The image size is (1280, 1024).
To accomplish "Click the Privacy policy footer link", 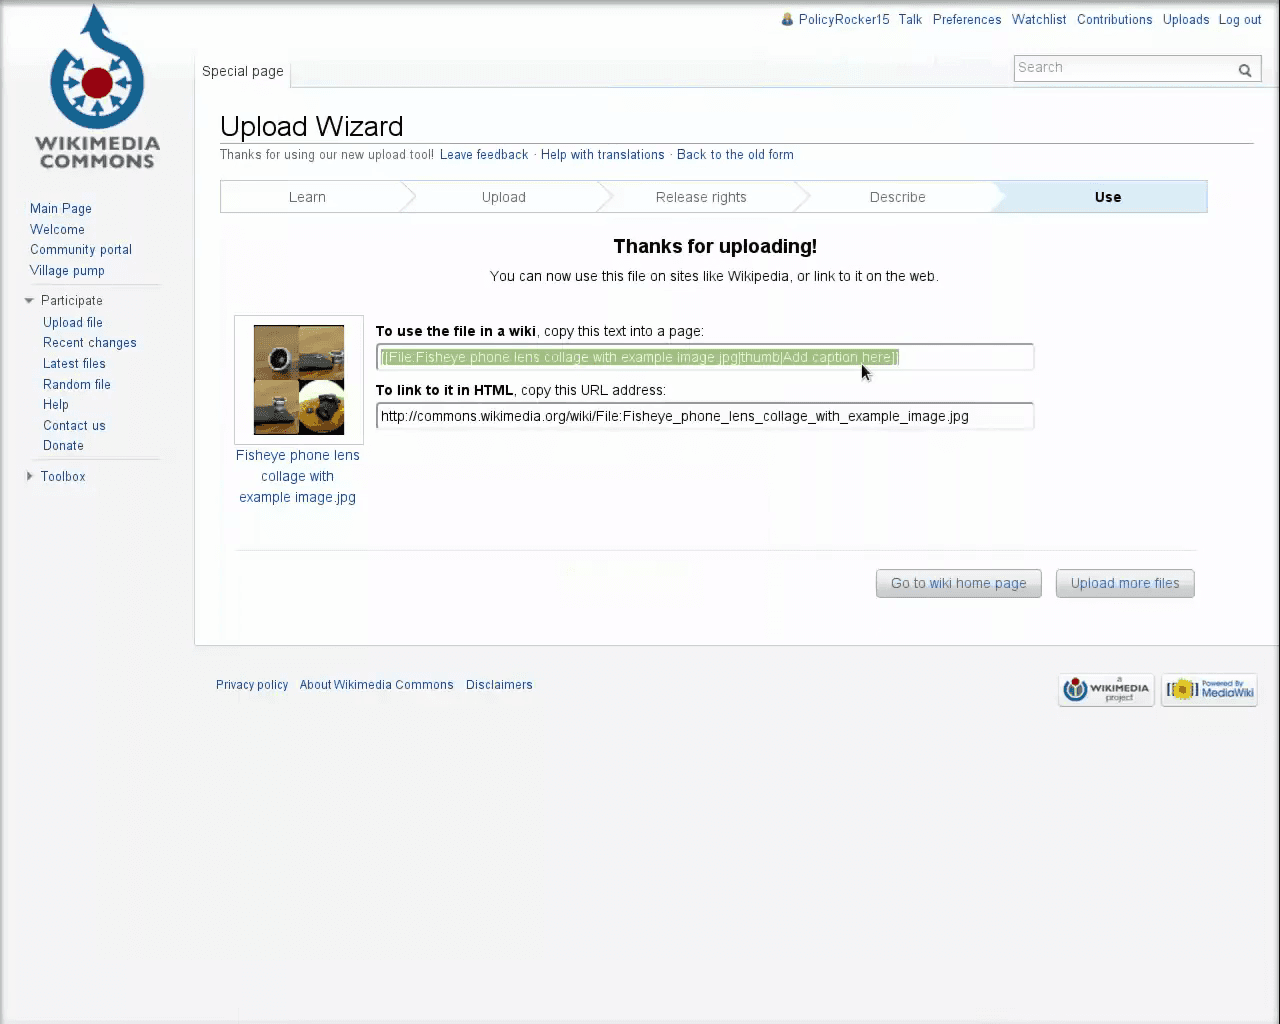I will (252, 685).
